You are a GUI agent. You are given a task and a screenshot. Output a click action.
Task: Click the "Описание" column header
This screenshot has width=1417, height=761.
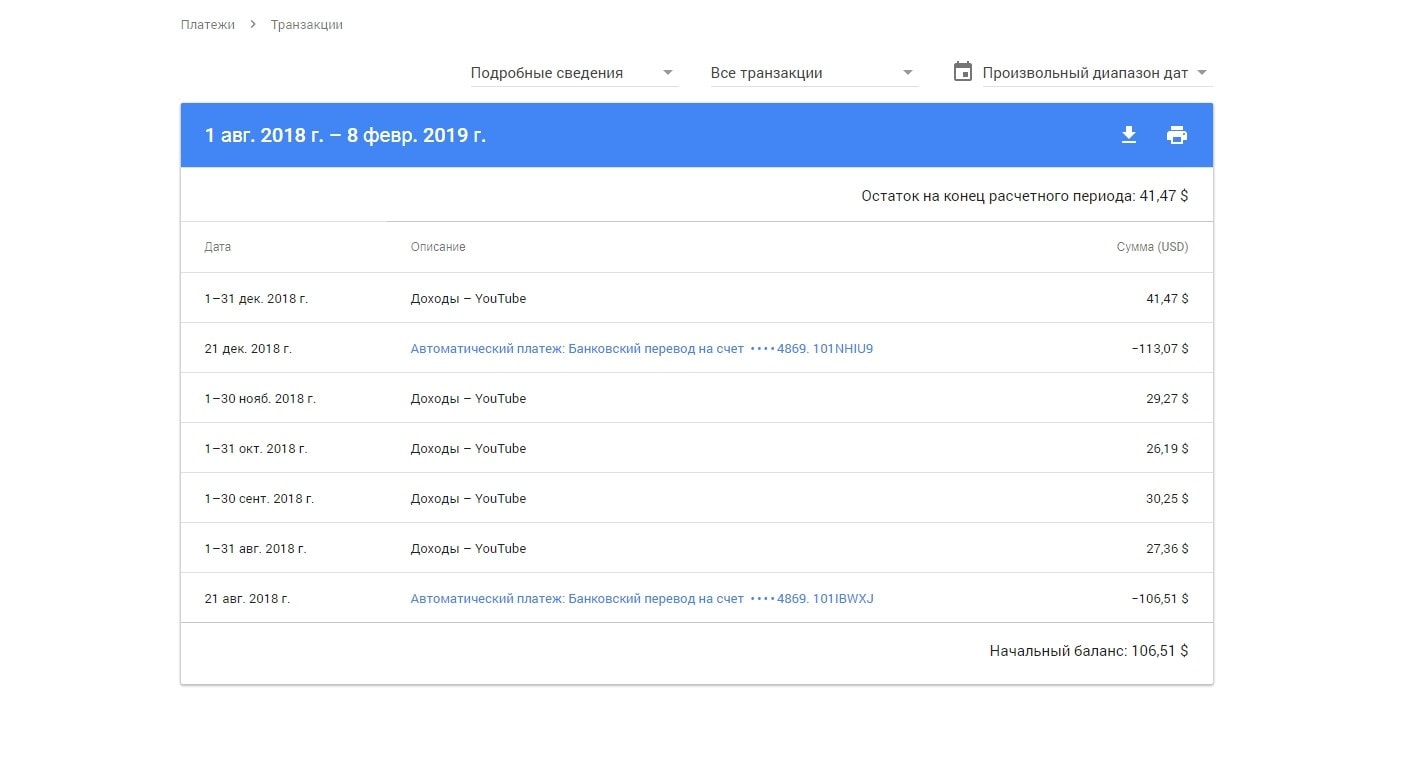click(438, 247)
